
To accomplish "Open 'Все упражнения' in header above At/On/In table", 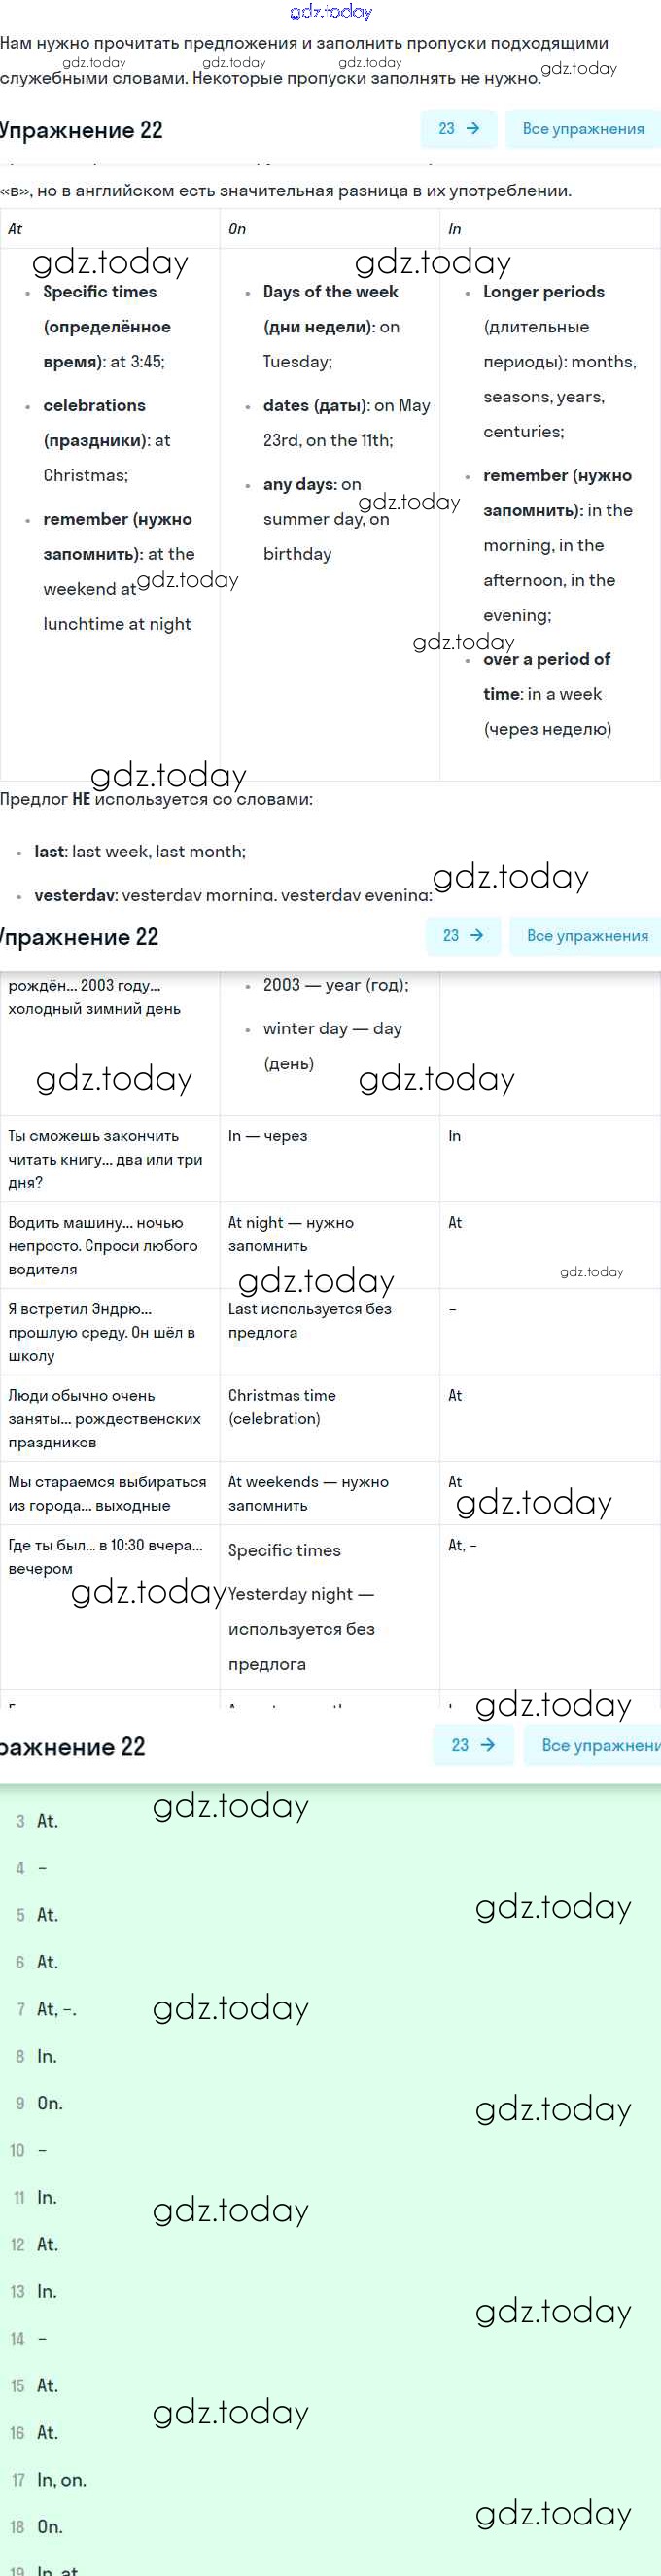I will [x=583, y=129].
